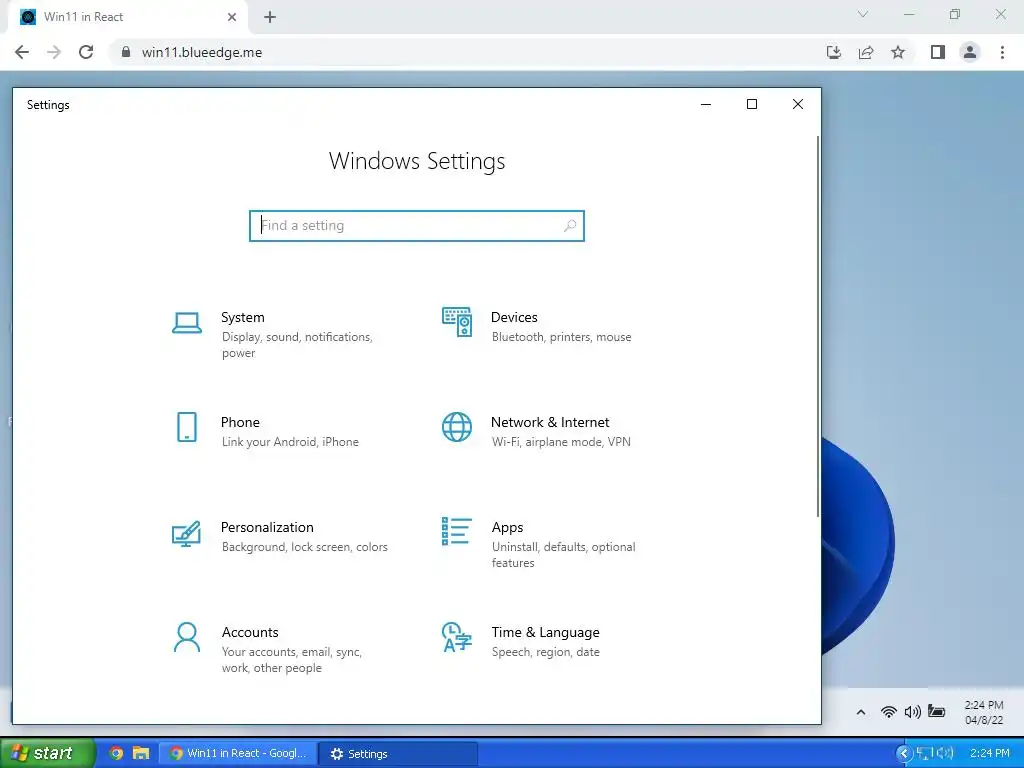The height and width of the screenshot is (768, 1024).
Task: Open System settings laptop icon
Action: click(x=187, y=323)
